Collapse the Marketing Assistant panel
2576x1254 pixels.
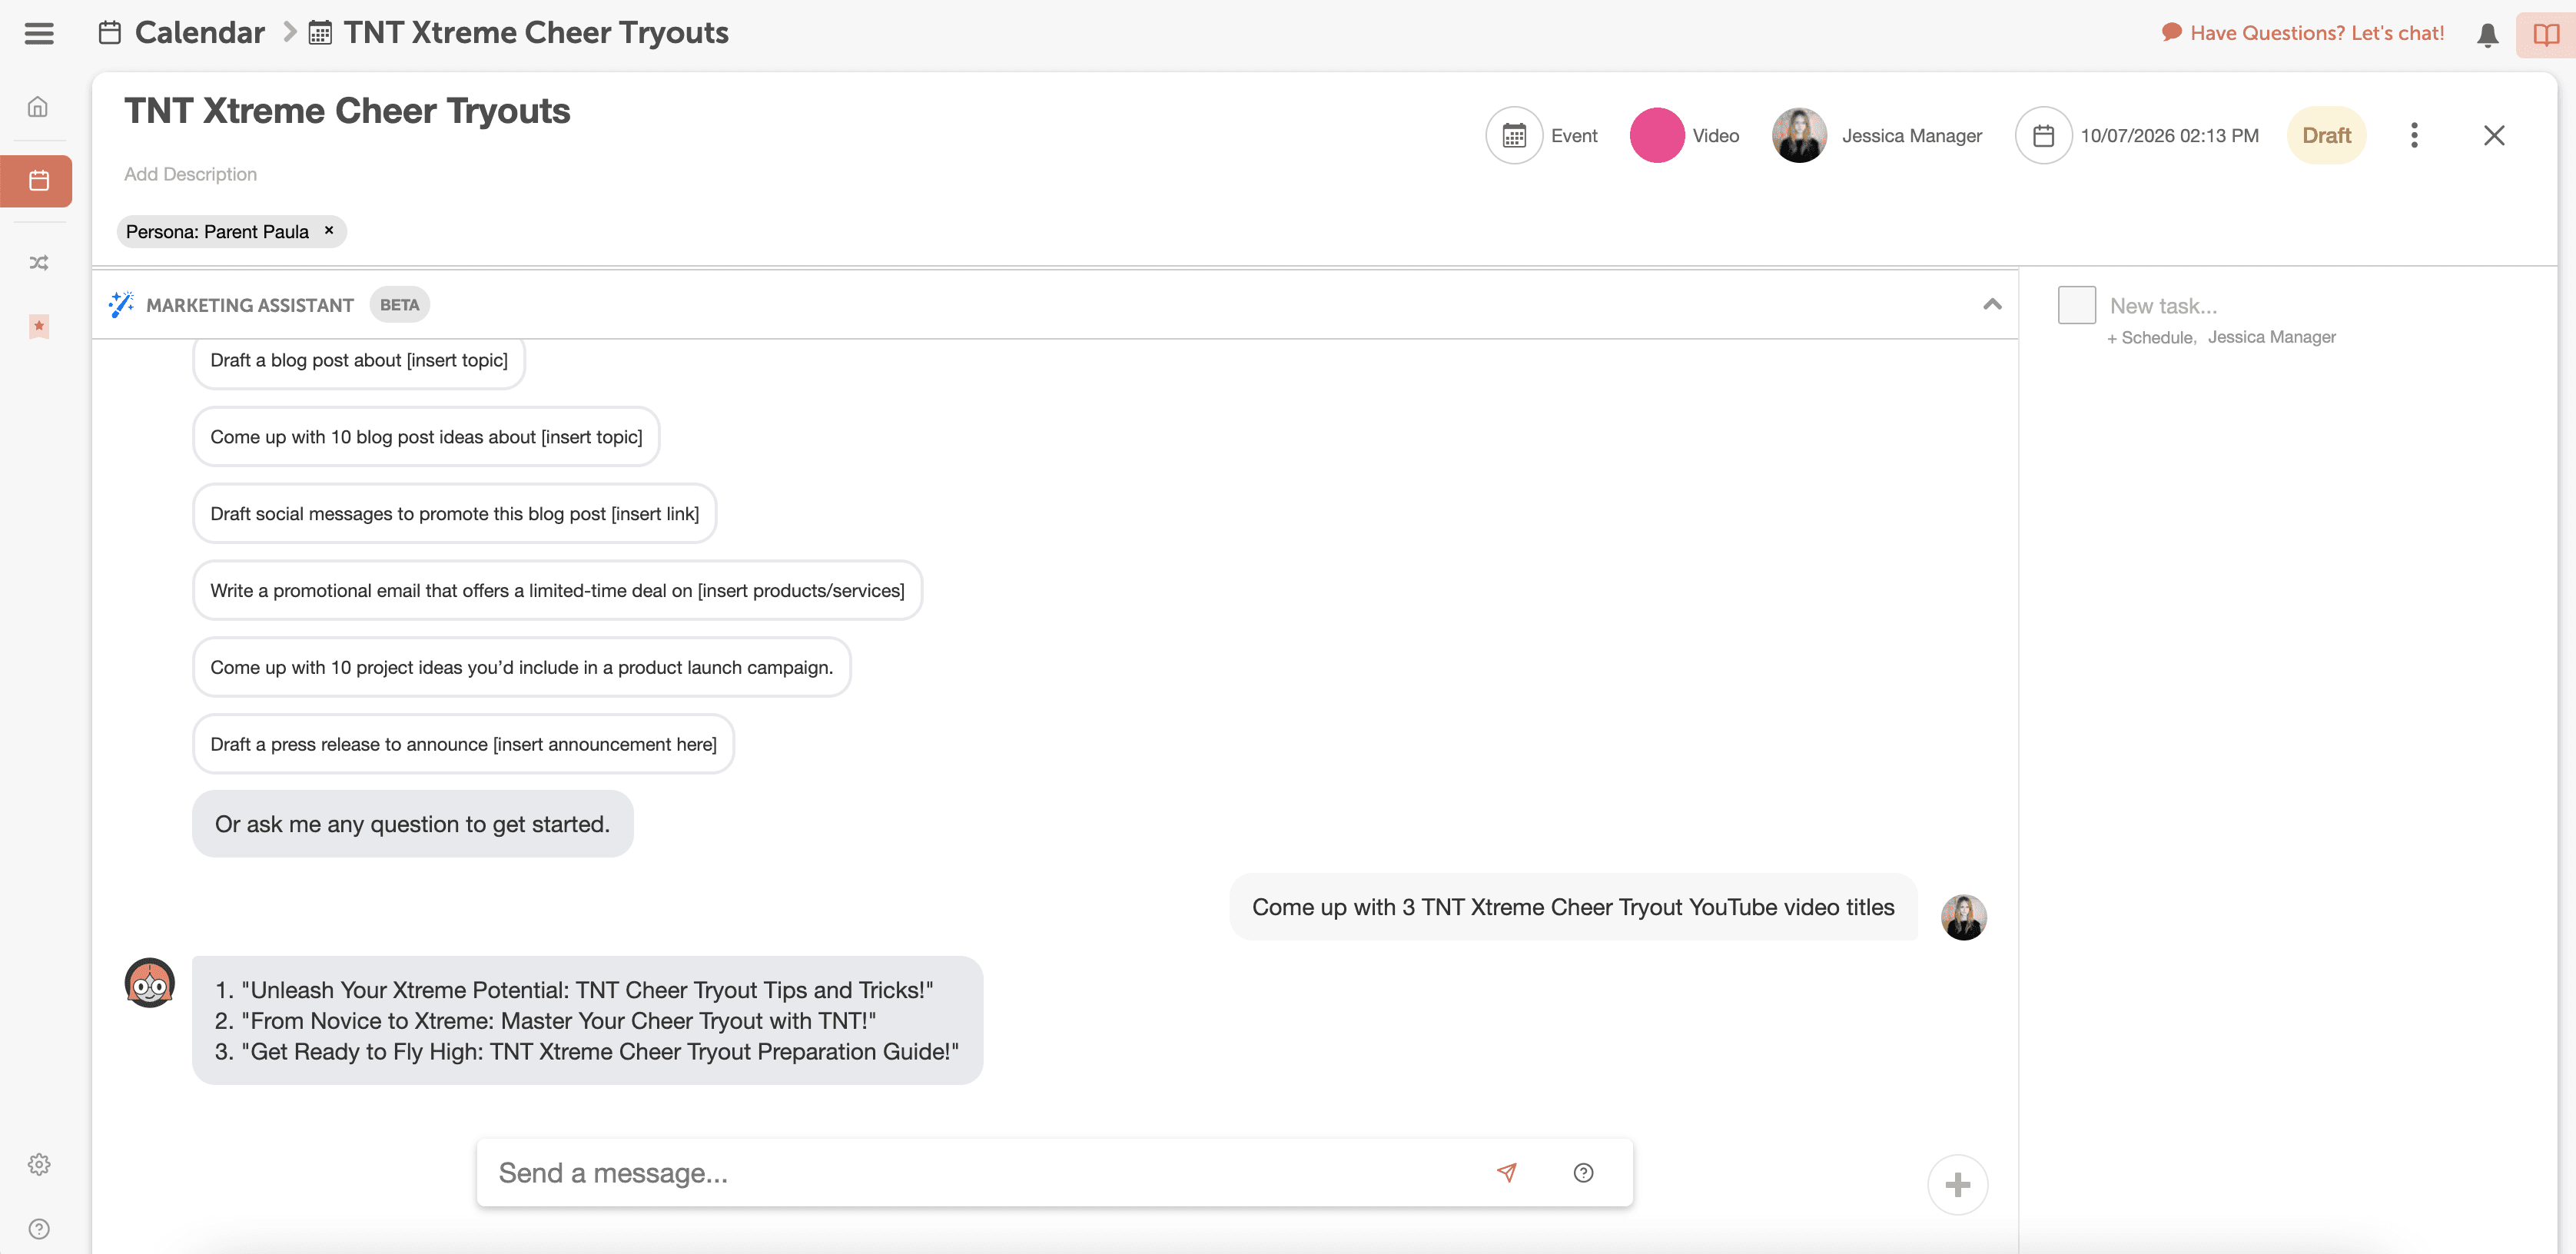pos(1991,304)
